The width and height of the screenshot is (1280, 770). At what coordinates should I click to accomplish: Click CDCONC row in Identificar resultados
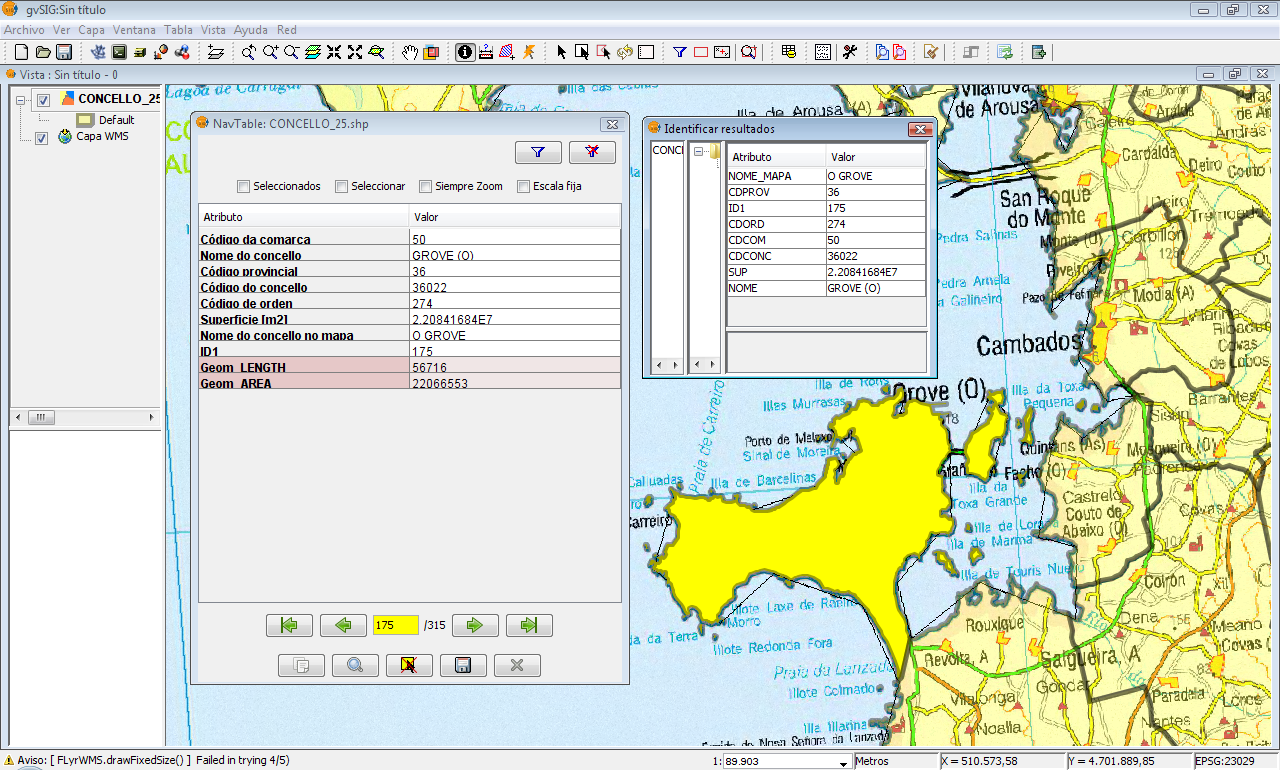click(x=826, y=256)
